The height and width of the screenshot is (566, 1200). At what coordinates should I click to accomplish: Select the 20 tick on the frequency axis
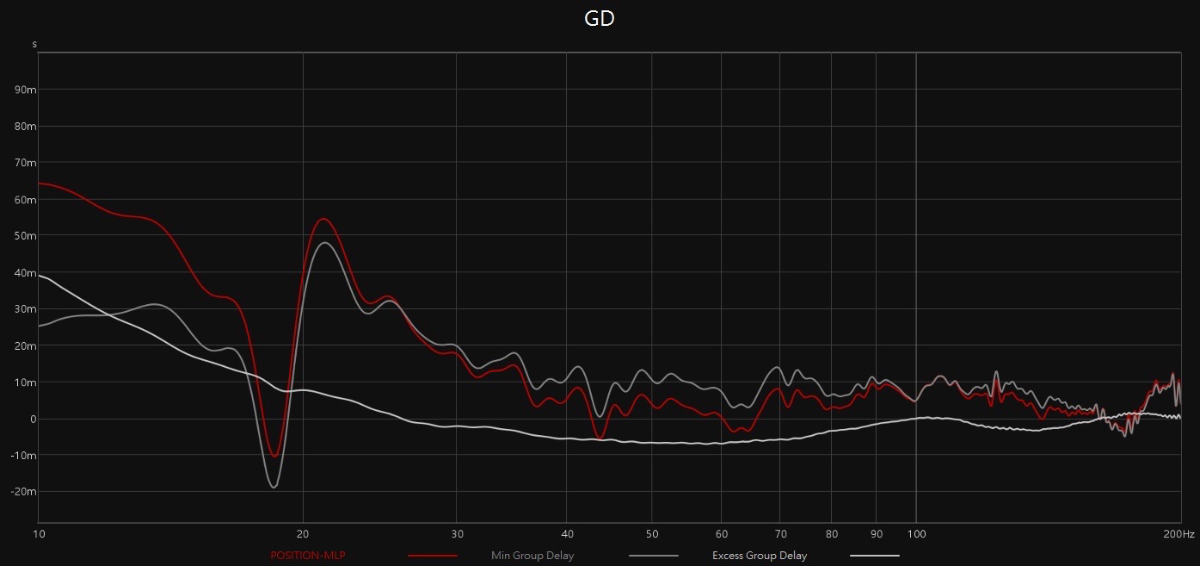pyautogui.click(x=303, y=535)
